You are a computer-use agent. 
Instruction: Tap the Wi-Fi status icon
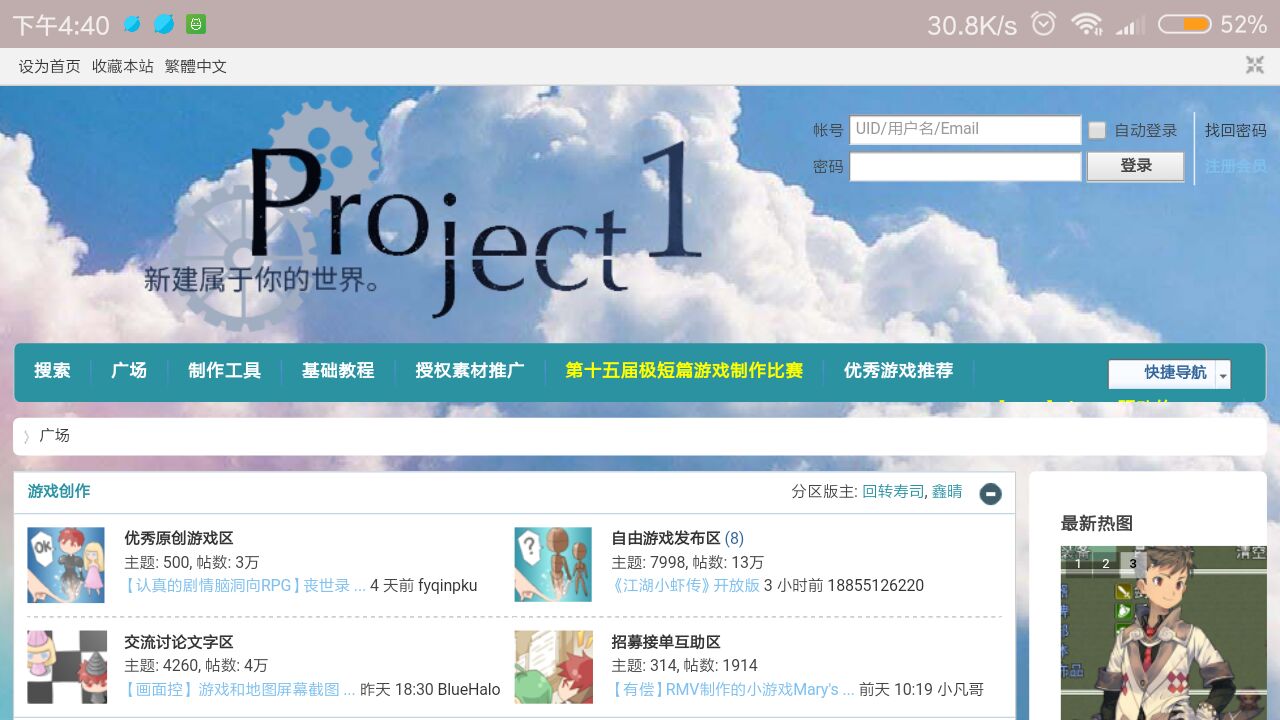pos(1086,24)
